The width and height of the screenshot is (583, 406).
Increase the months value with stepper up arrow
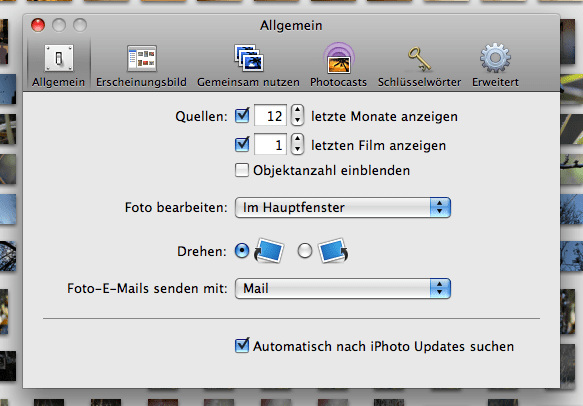pos(297,110)
